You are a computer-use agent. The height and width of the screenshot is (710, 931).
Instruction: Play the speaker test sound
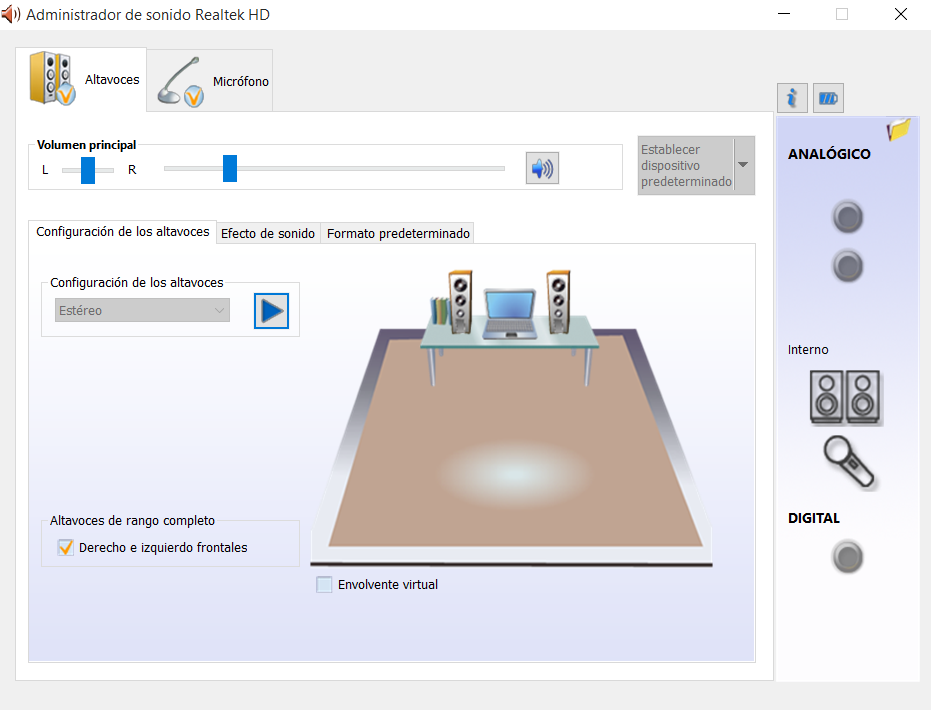point(271,310)
